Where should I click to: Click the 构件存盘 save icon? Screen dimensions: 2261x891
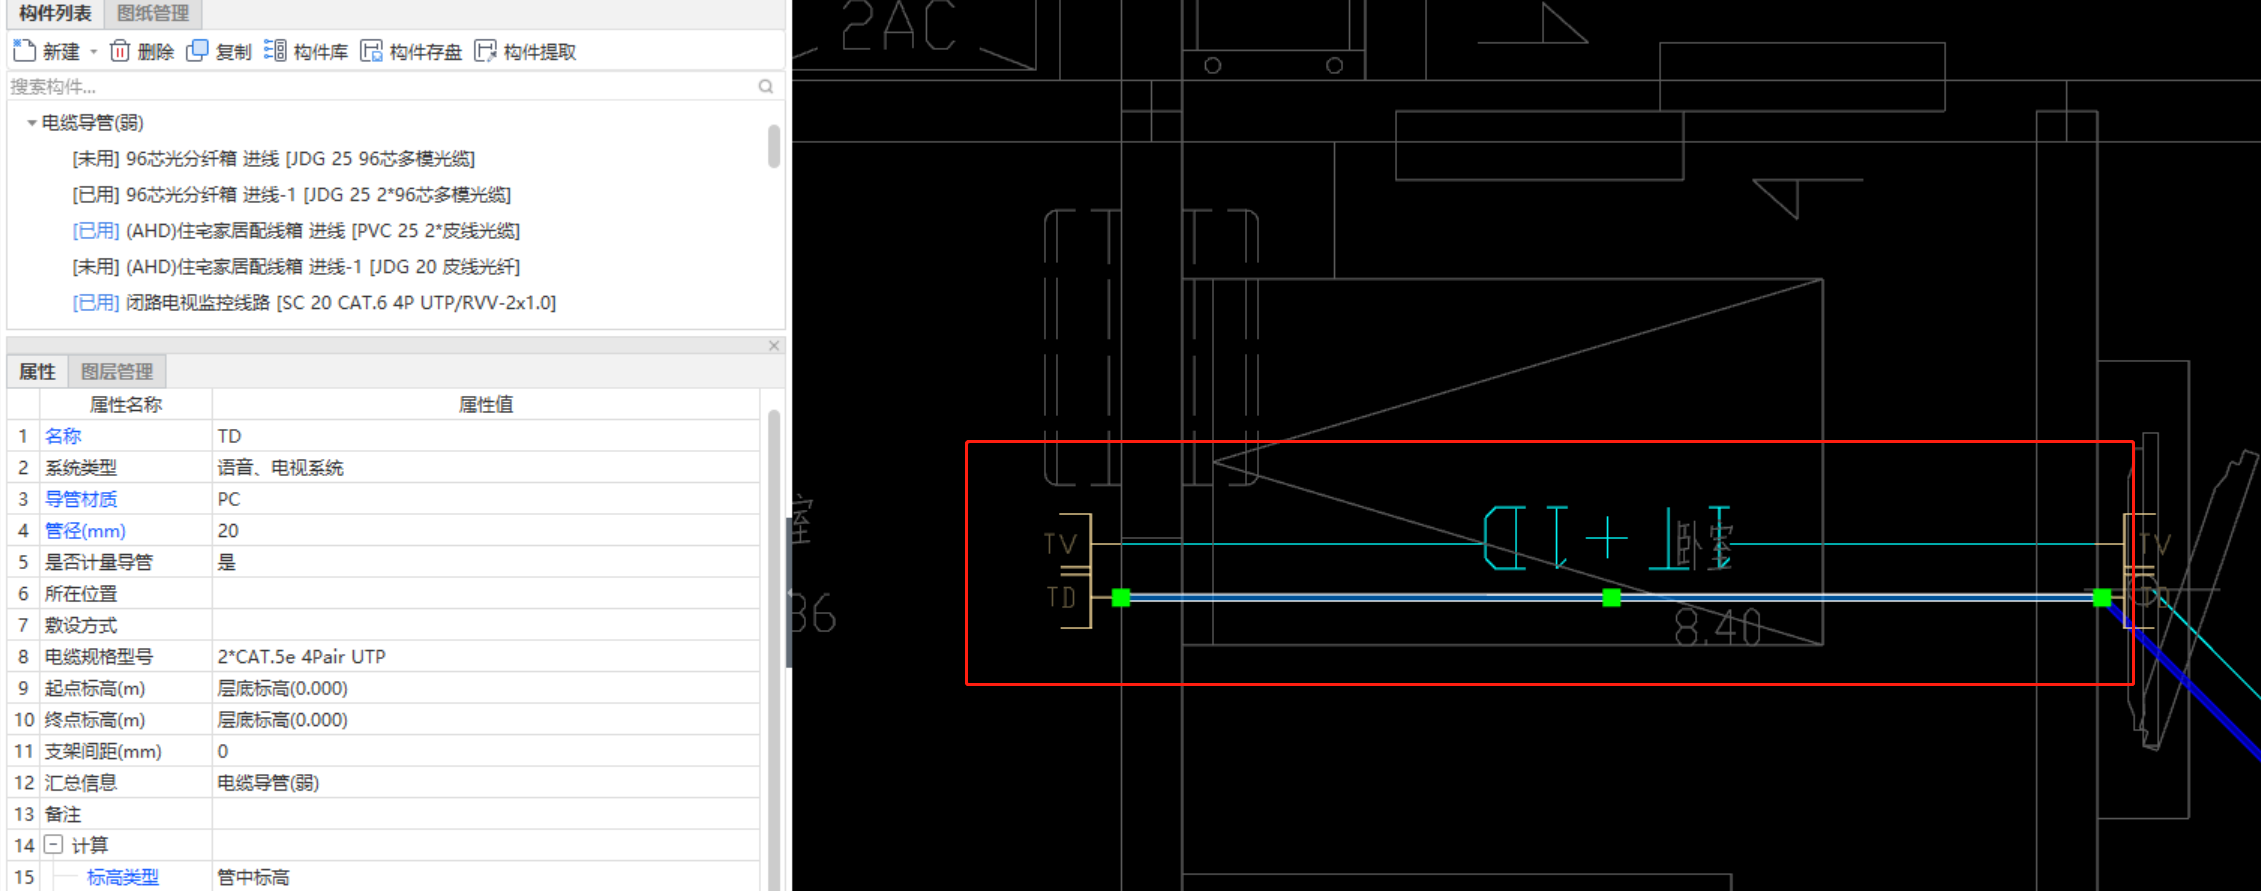[371, 51]
